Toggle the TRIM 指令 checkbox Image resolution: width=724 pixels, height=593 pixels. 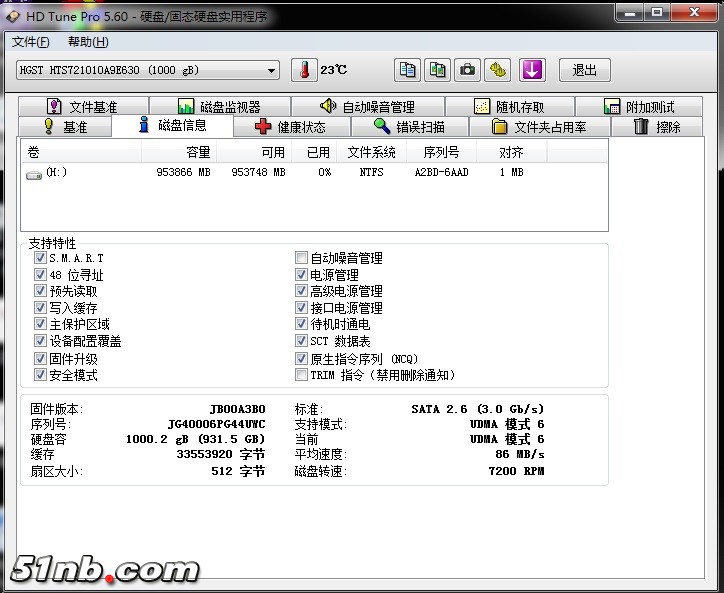point(302,375)
